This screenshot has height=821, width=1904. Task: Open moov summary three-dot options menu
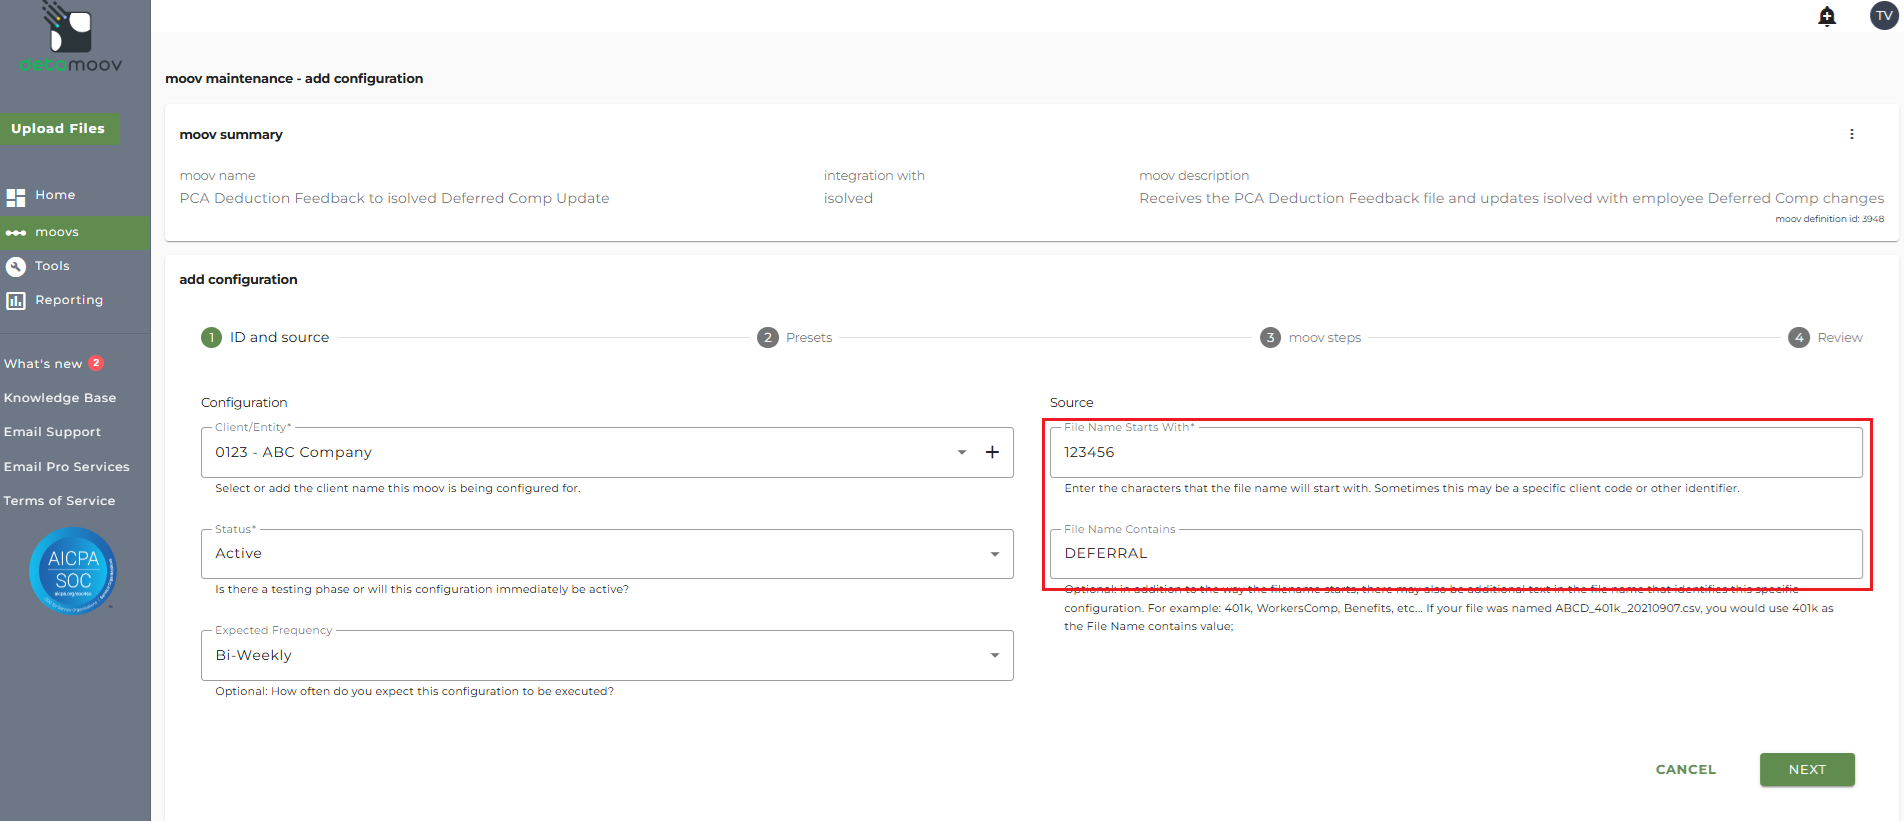[1851, 134]
